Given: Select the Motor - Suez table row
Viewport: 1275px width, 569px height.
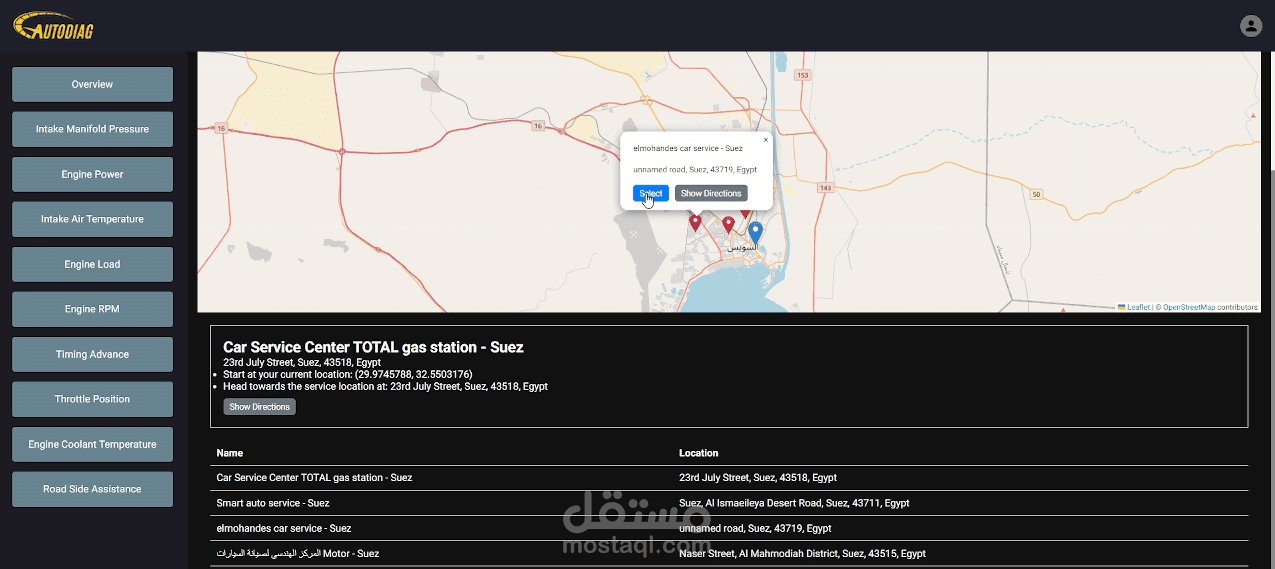Looking at the screenshot, I should (729, 553).
